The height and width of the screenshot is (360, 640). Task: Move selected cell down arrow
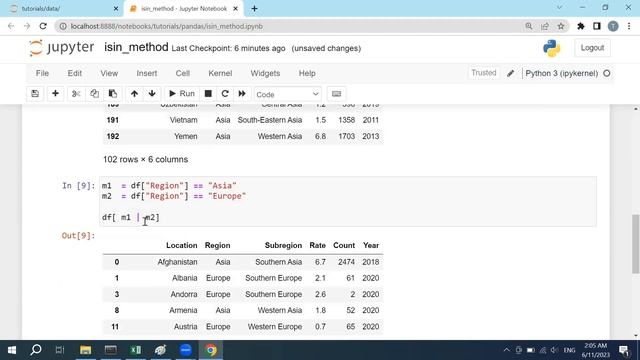(x=152, y=94)
